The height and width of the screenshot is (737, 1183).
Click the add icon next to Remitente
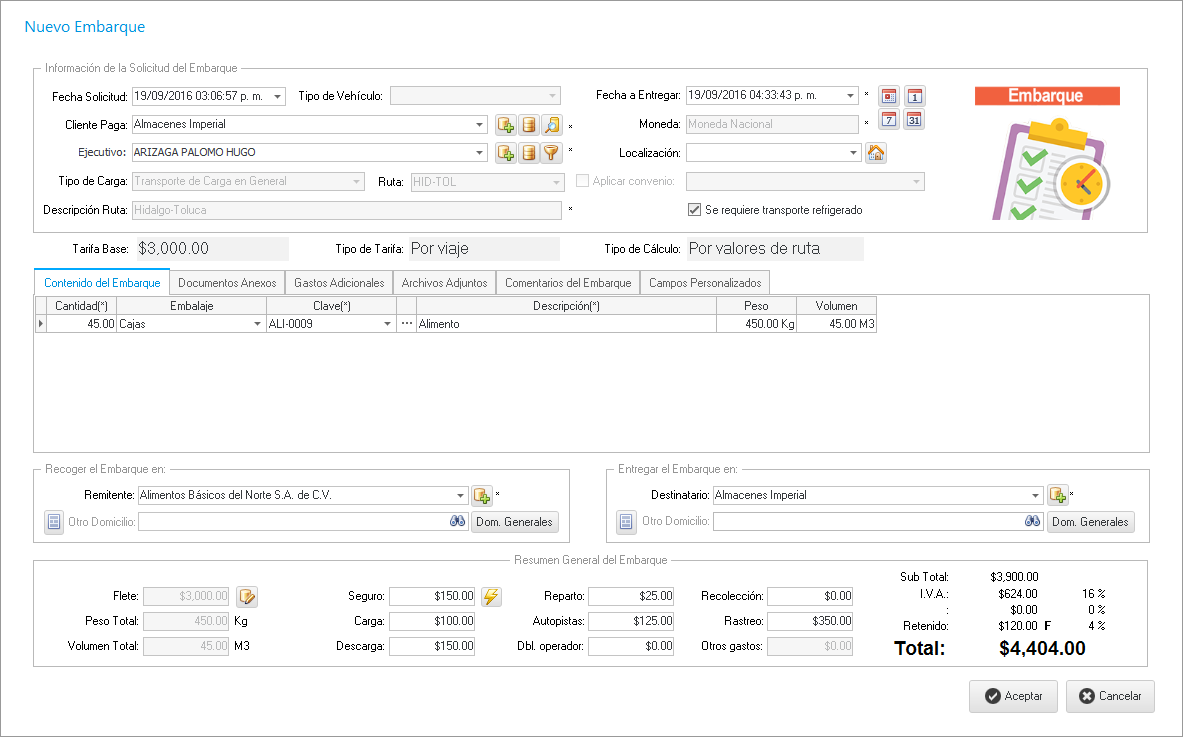[482, 495]
